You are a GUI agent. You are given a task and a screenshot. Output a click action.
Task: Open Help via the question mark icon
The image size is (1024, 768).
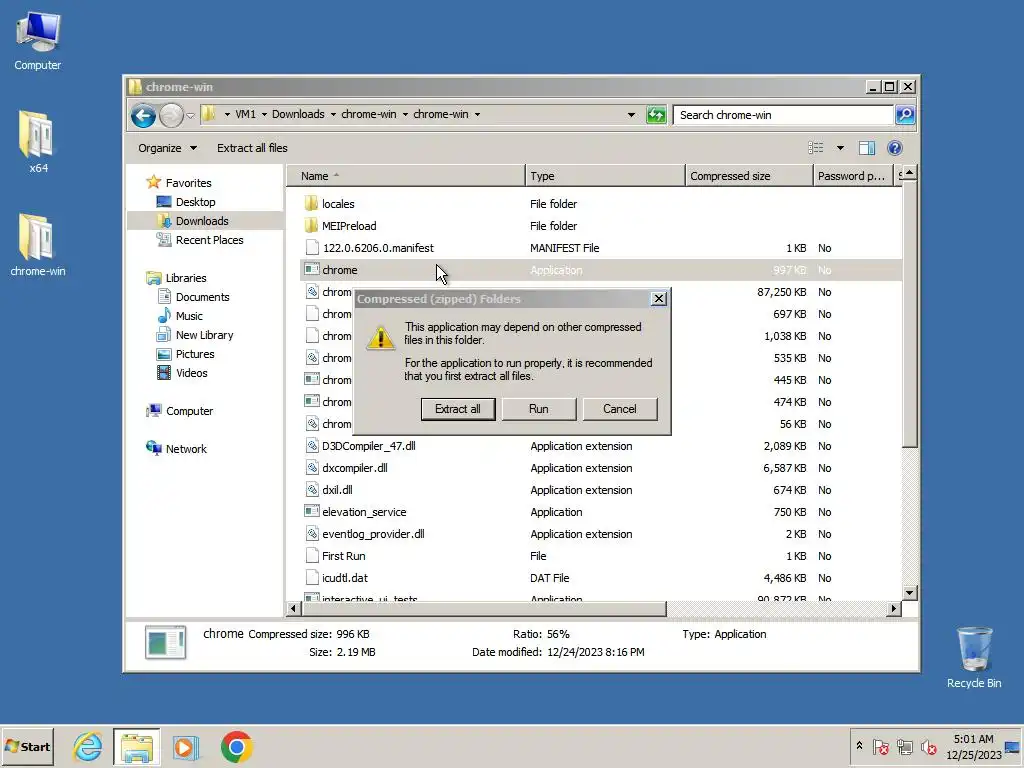tap(895, 148)
